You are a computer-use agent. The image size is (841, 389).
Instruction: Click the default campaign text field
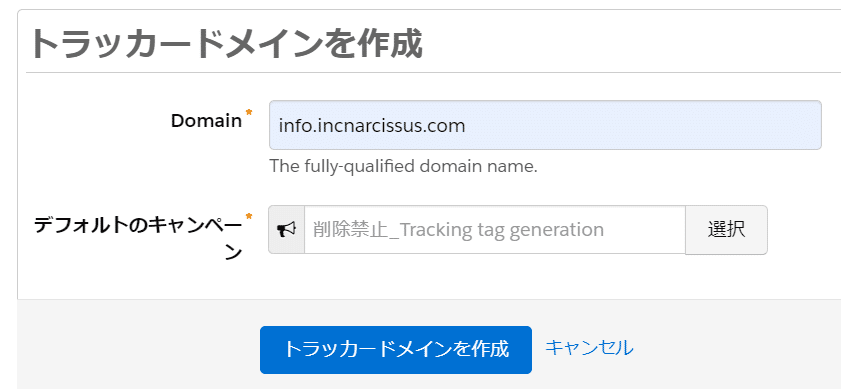coord(495,230)
